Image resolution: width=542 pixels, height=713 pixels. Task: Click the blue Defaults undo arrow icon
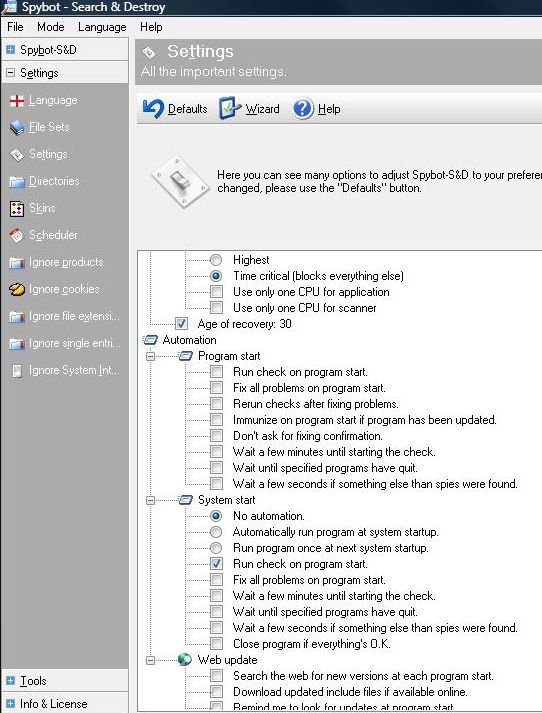pos(153,109)
